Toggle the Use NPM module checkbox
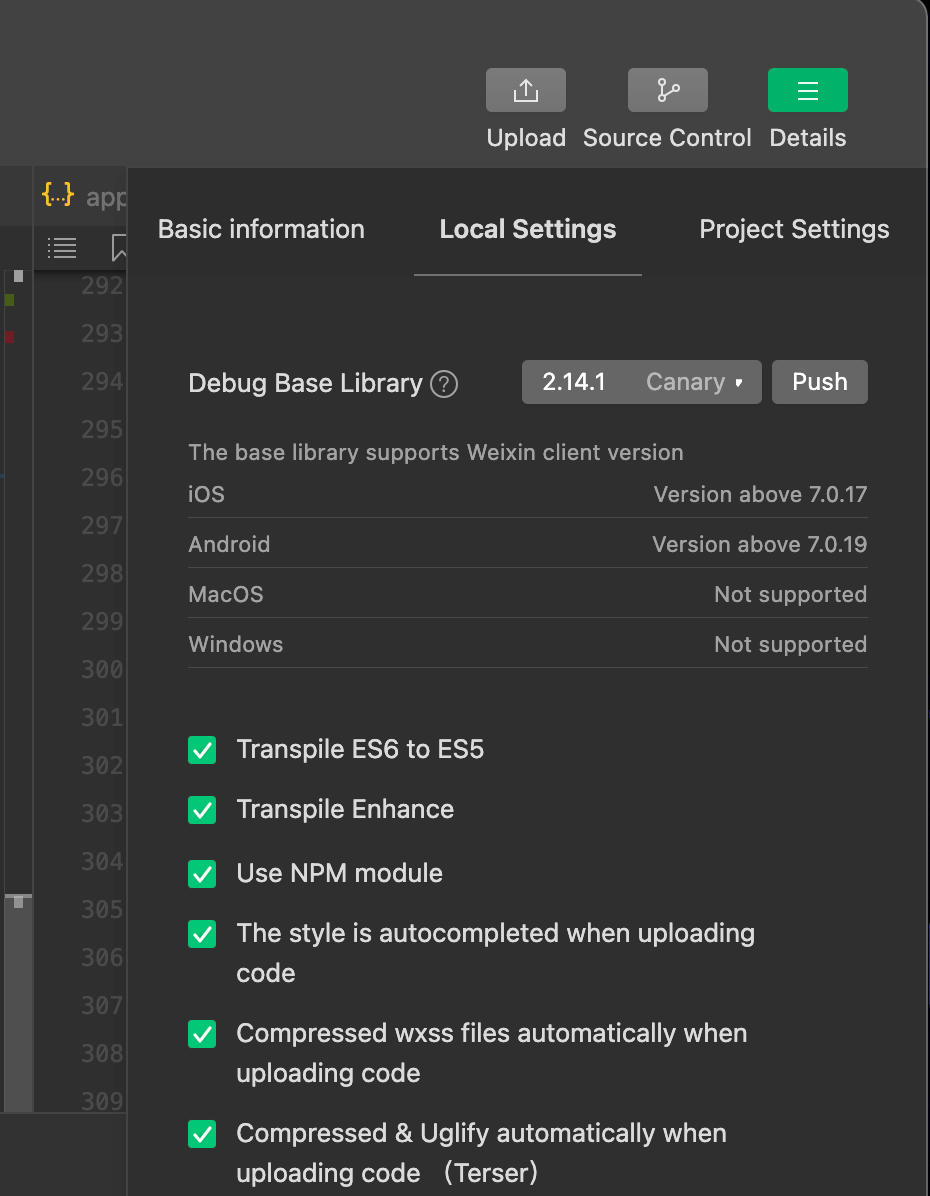Screen dimensions: 930x1196 click(x=202, y=874)
